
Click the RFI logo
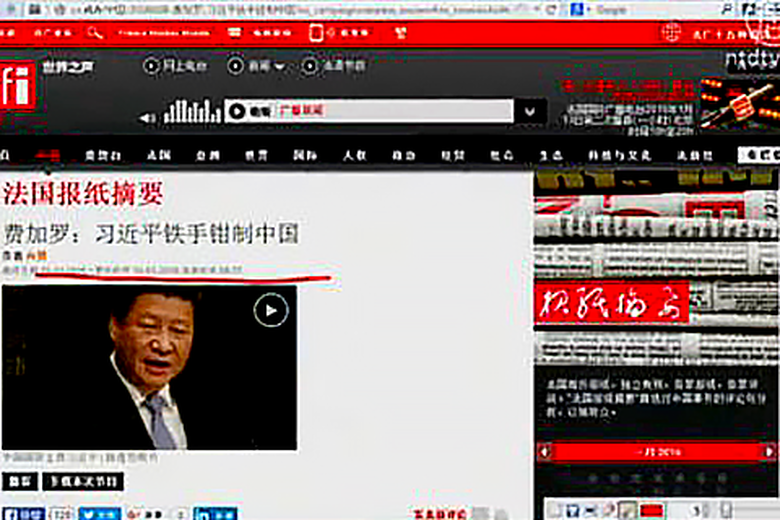(17, 88)
